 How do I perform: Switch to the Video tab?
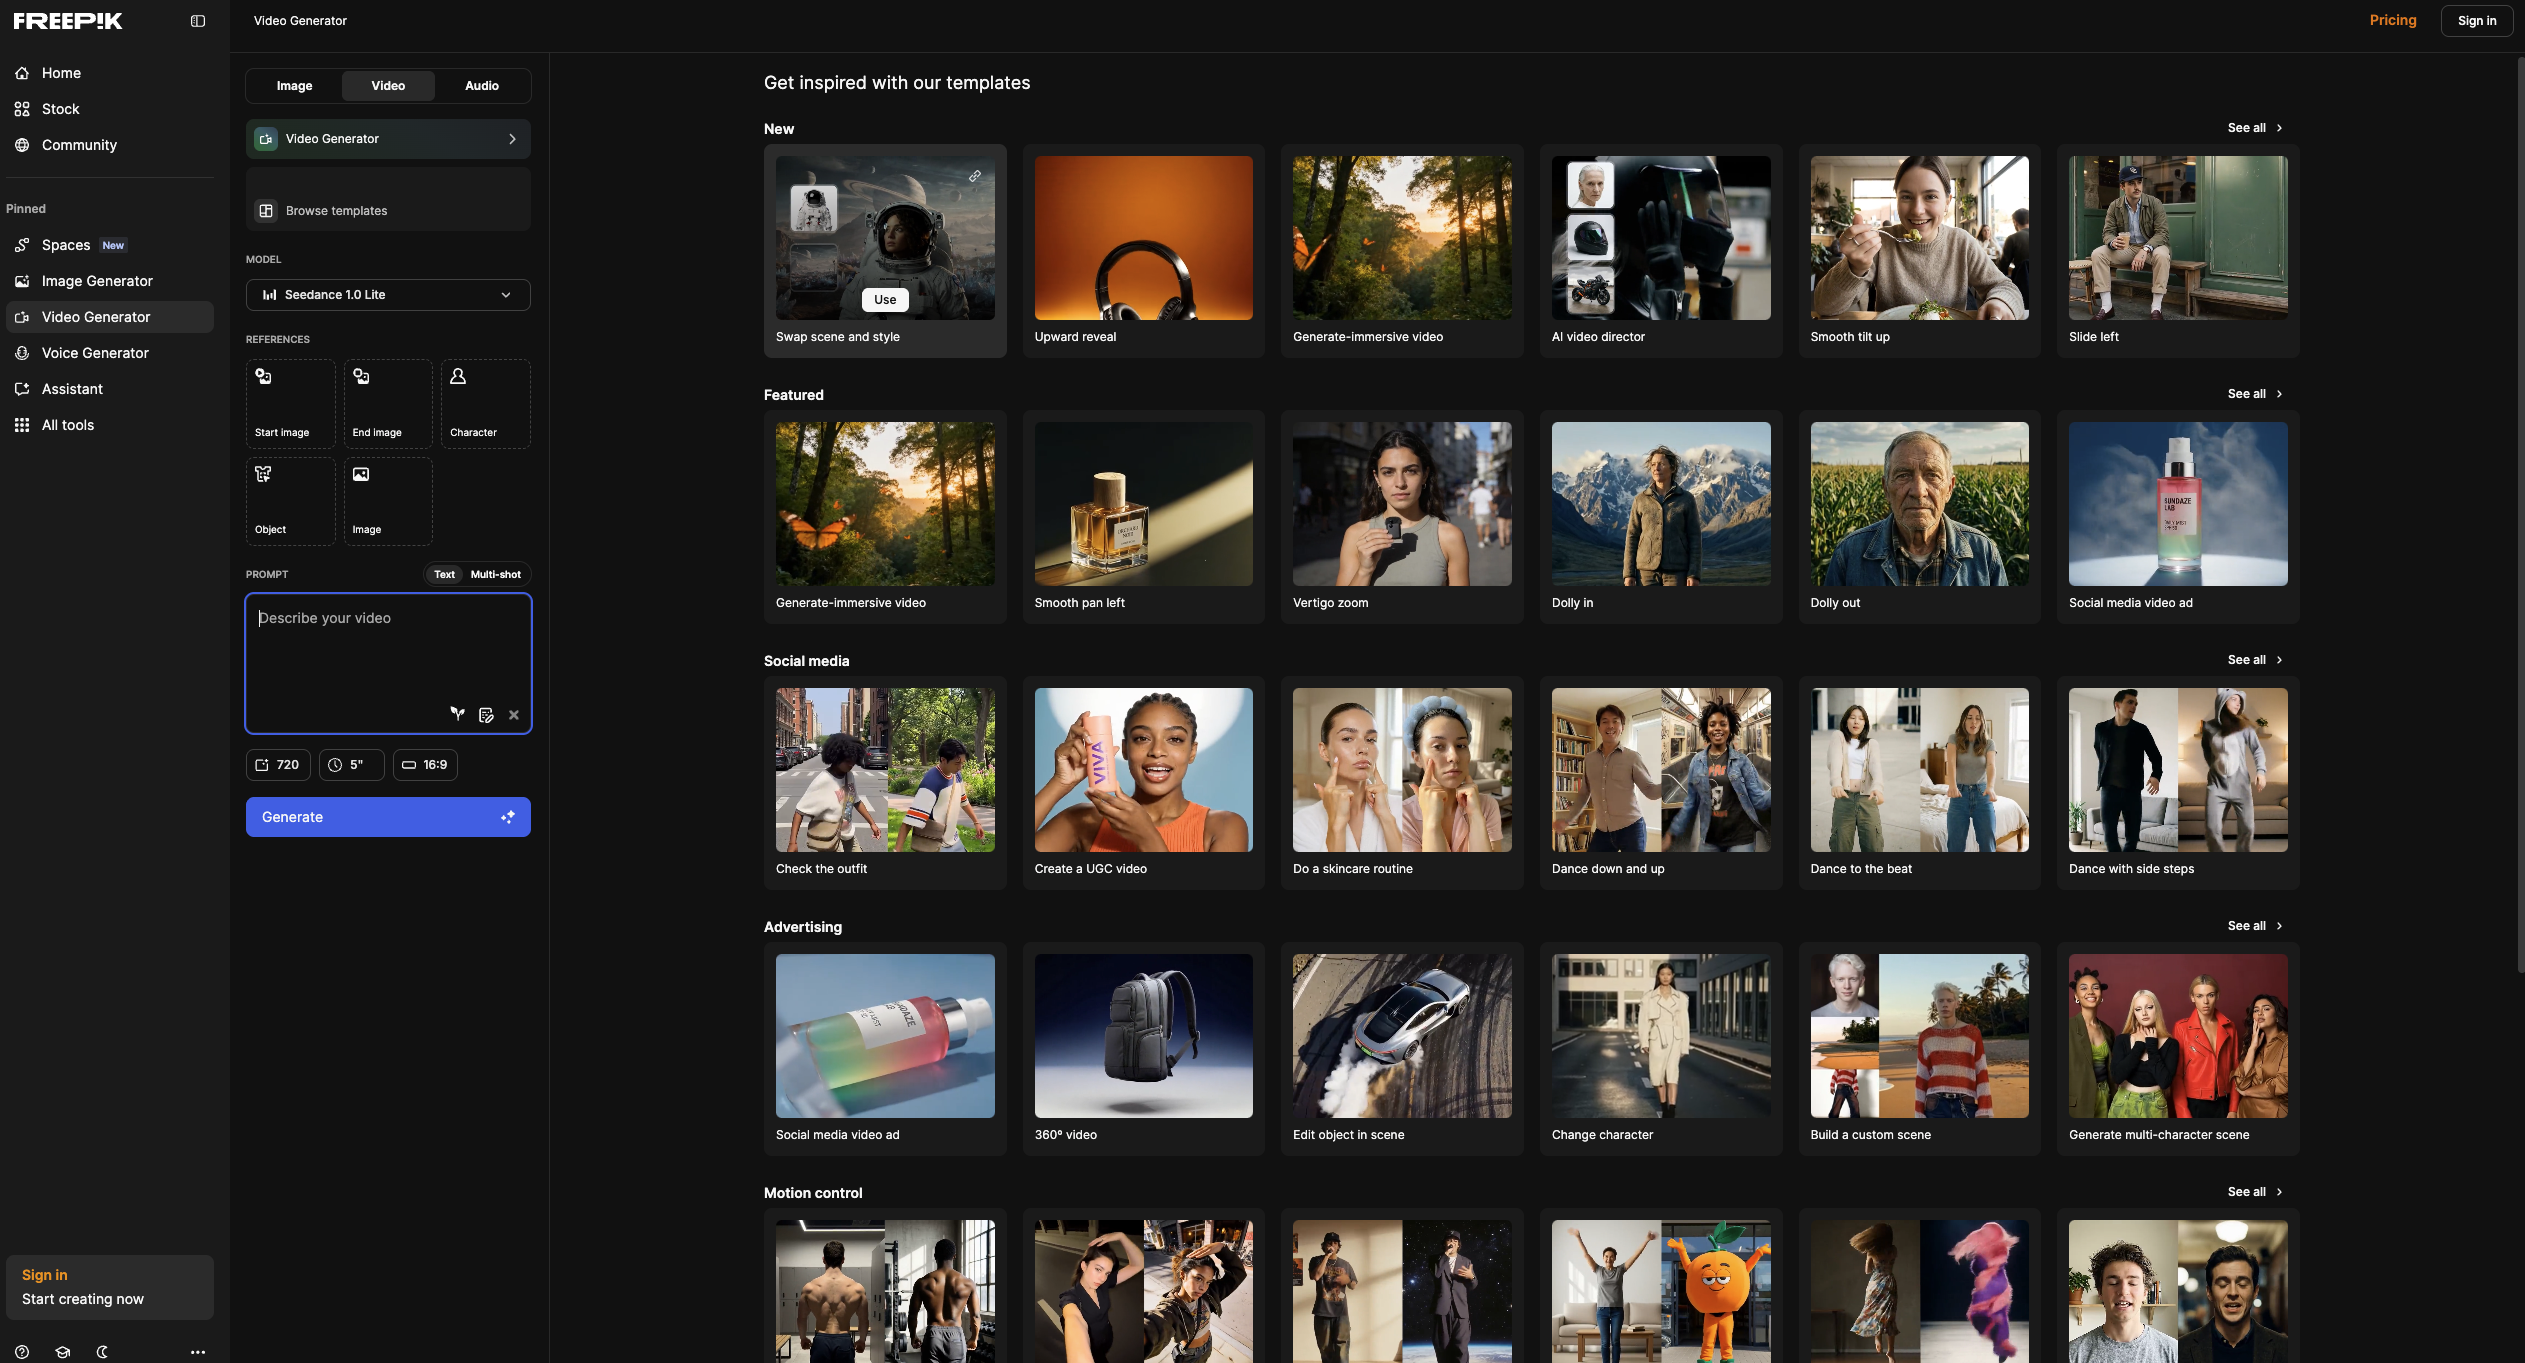click(x=388, y=85)
